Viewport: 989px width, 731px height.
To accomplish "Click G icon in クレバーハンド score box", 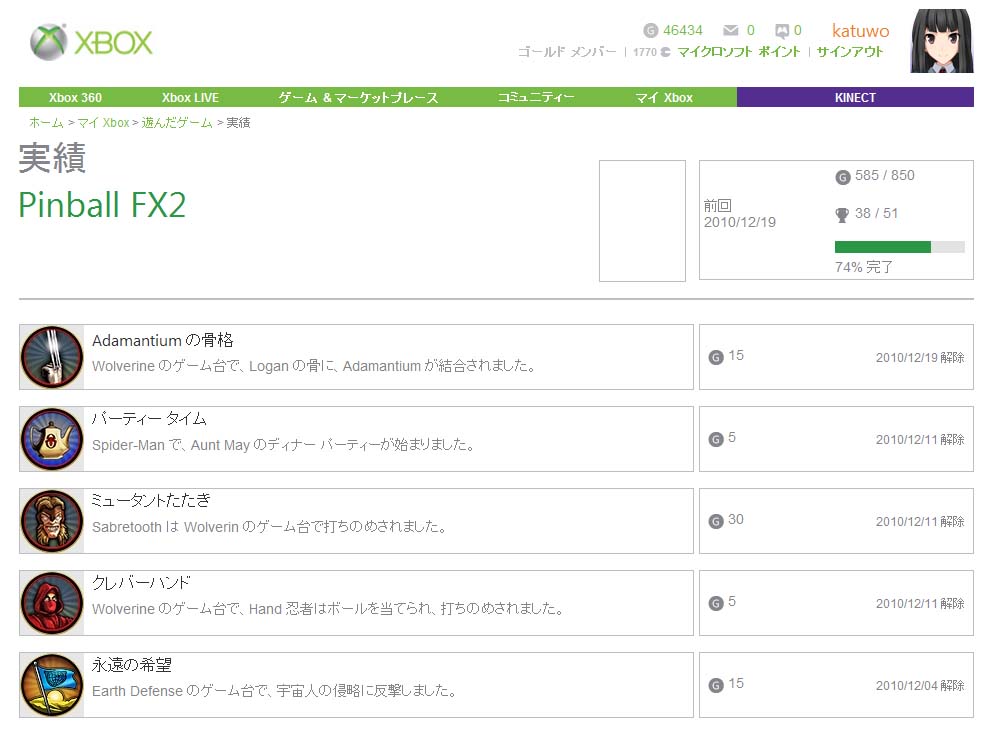I will (716, 604).
